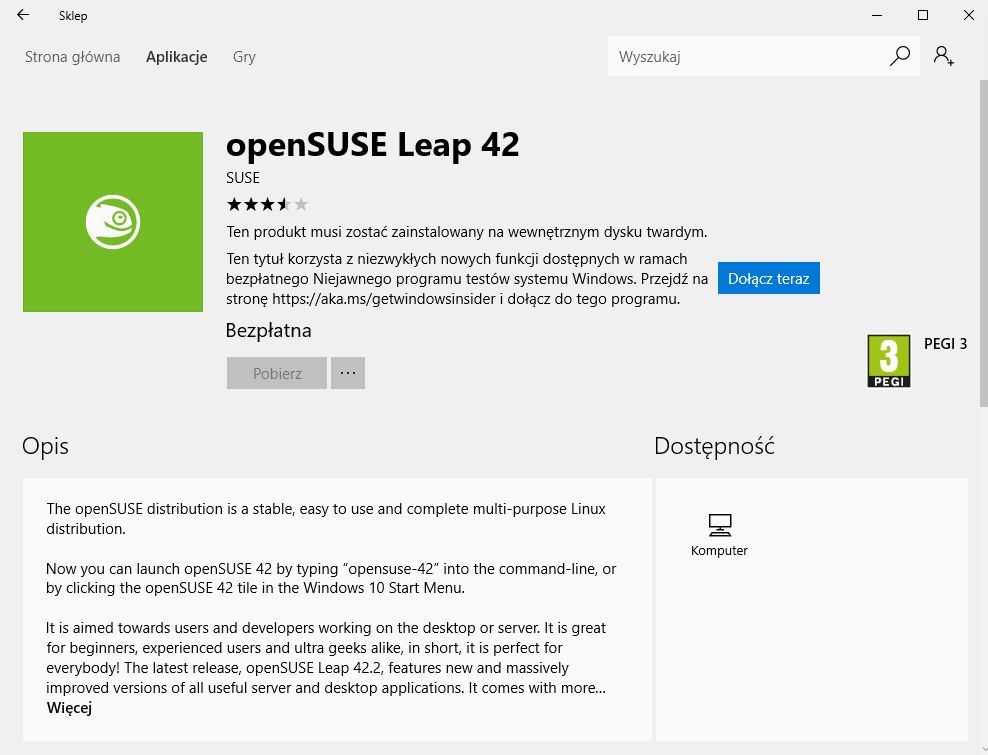Click the back arrow in title bar
The height and width of the screenshot is (755, 988).
click(23, 15)
